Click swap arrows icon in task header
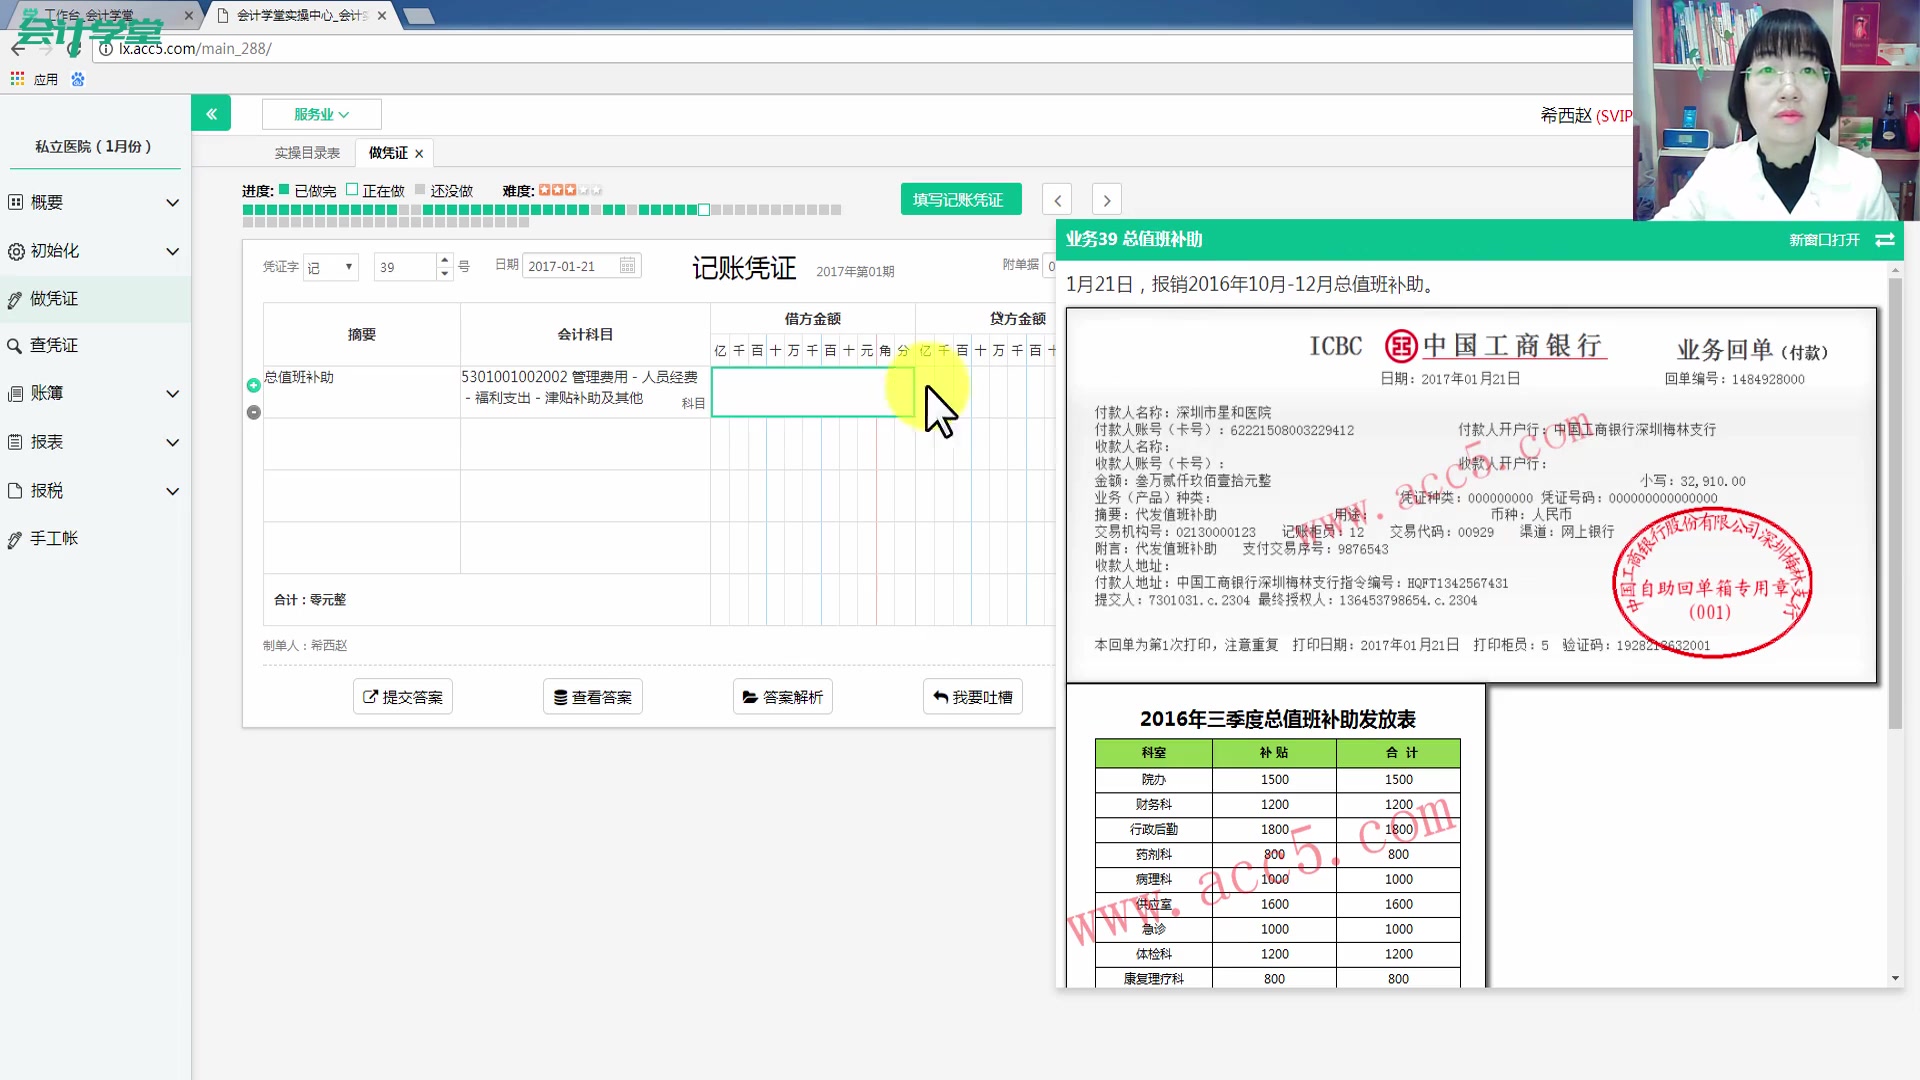 [1884, 240]
